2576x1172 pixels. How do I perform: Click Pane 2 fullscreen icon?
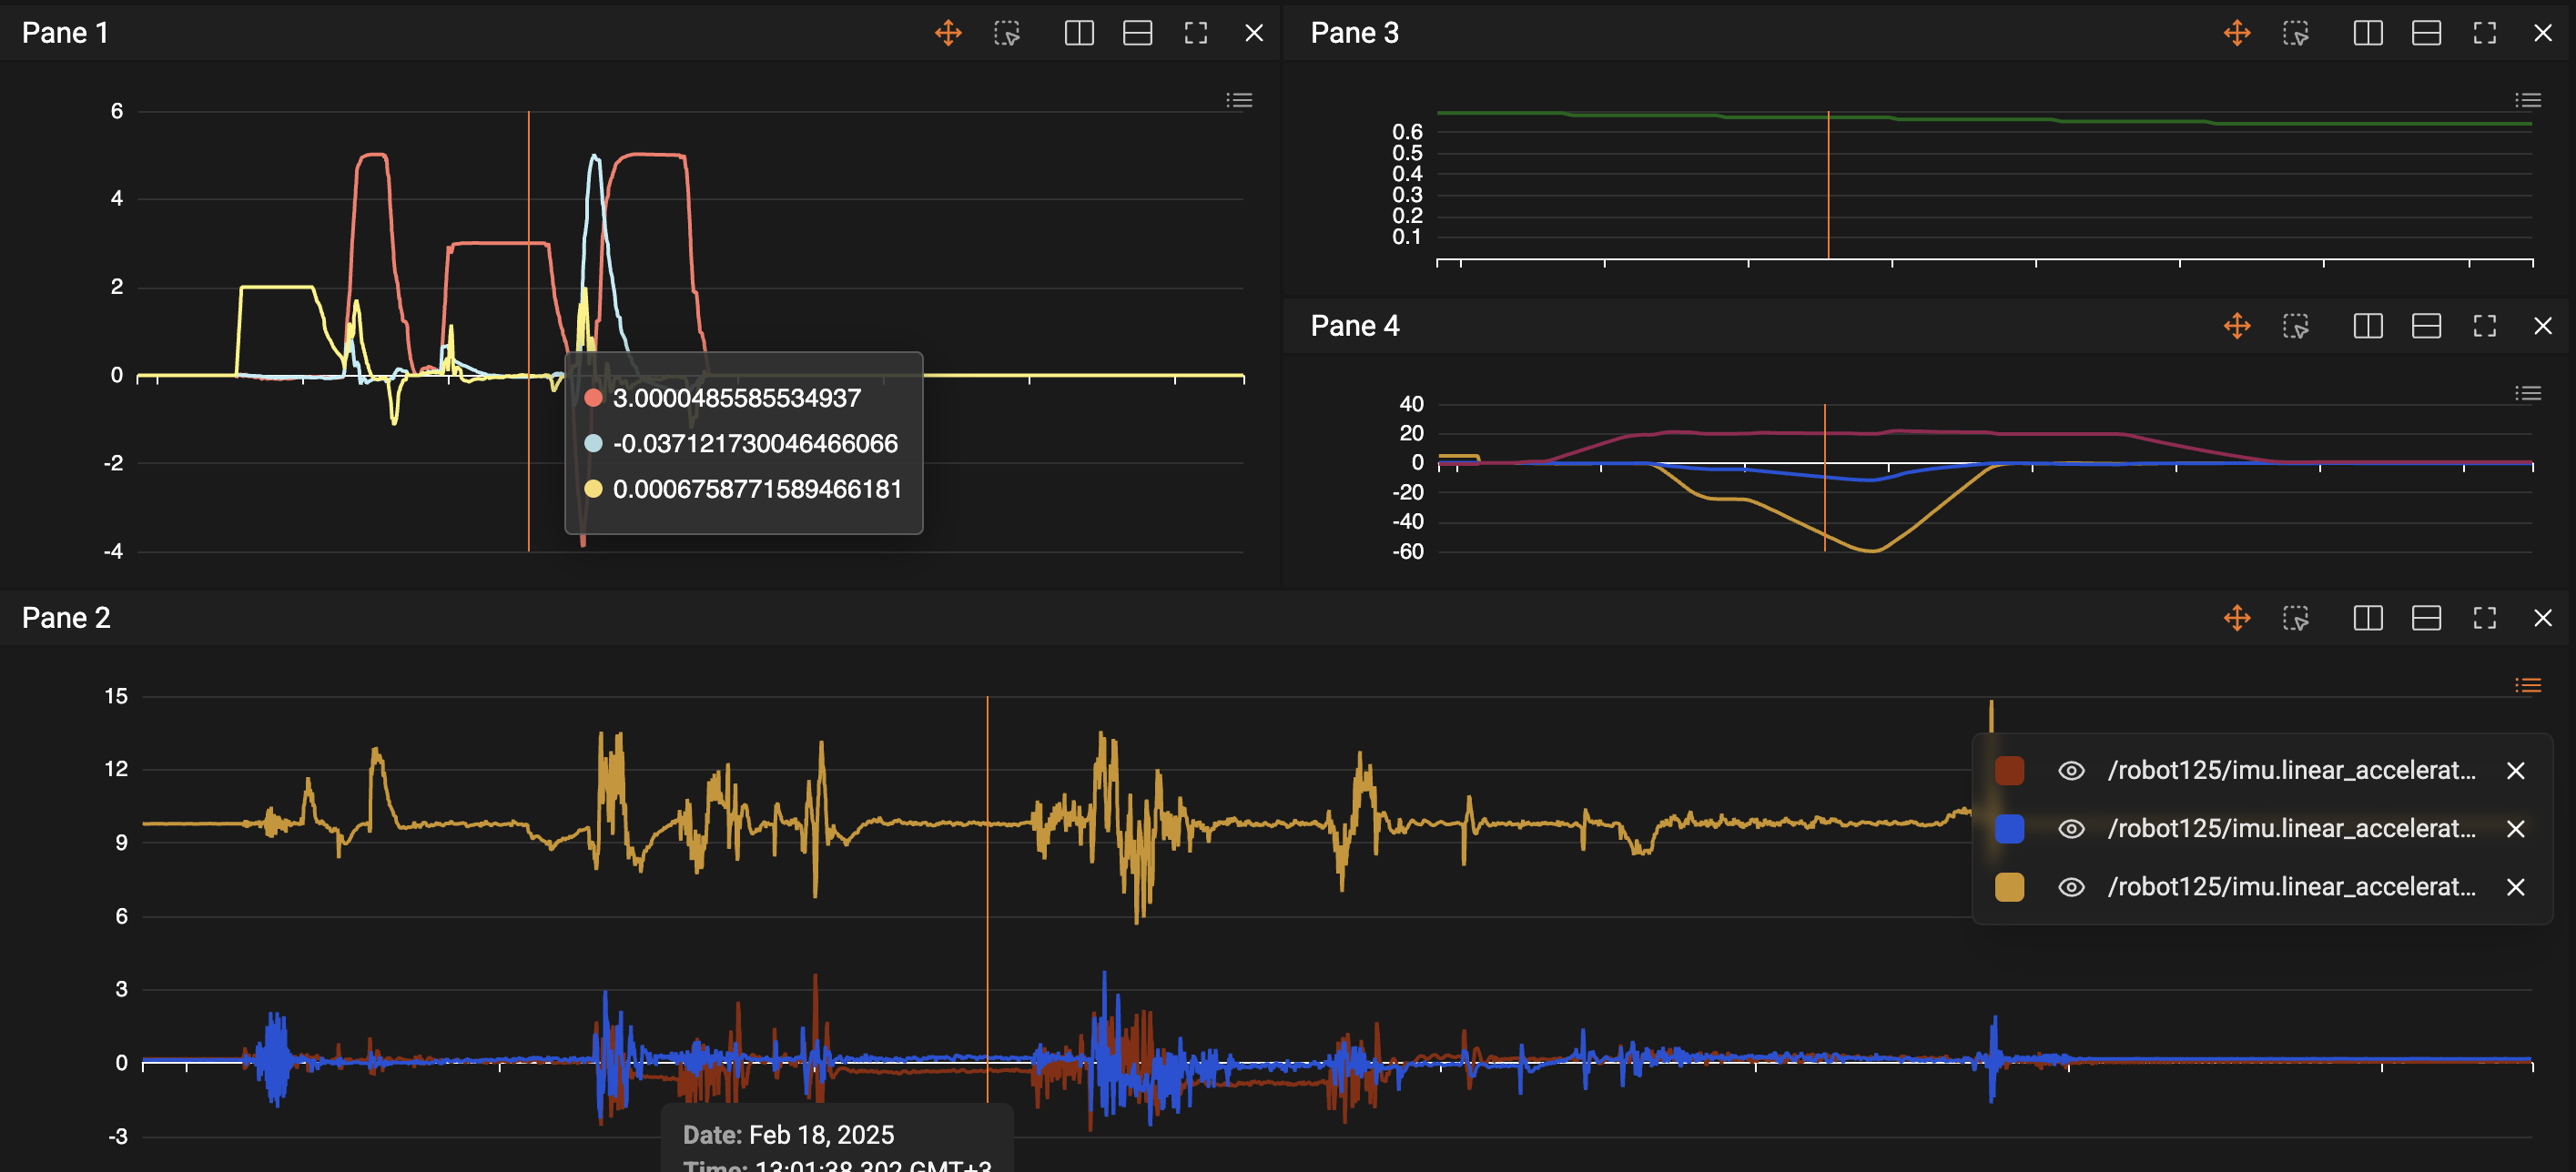(2484, 618)
